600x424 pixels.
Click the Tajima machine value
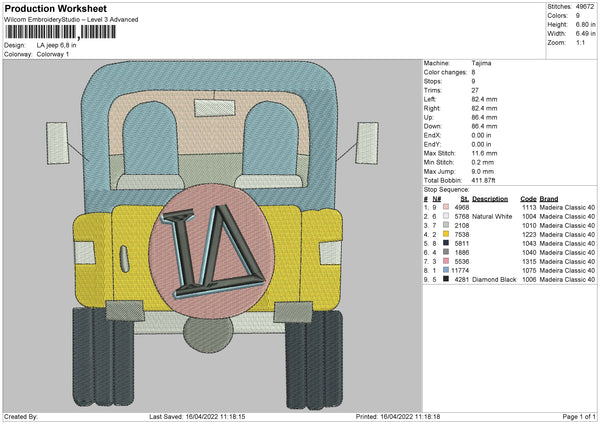[x=480, y=65]
